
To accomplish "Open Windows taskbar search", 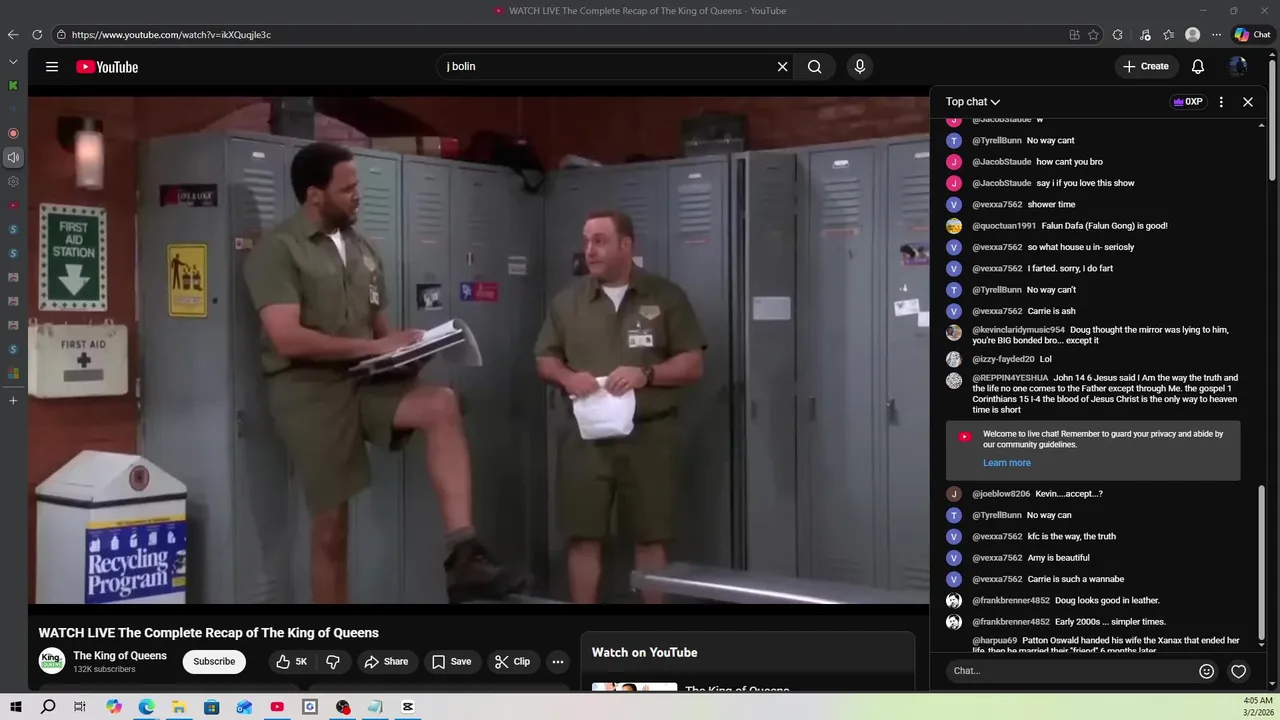I will click(x=48, y=707).
